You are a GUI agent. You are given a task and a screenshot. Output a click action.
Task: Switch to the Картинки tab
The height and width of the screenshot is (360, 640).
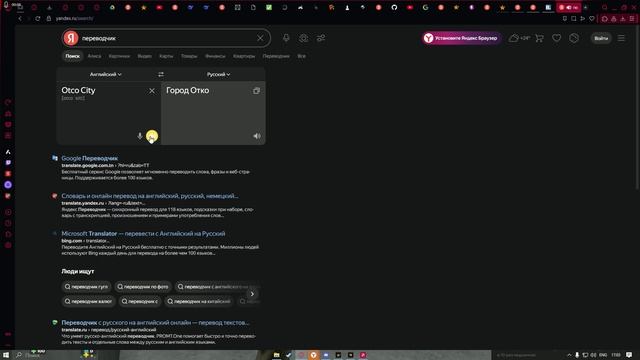pyautogui.click(x=119, y=56)
